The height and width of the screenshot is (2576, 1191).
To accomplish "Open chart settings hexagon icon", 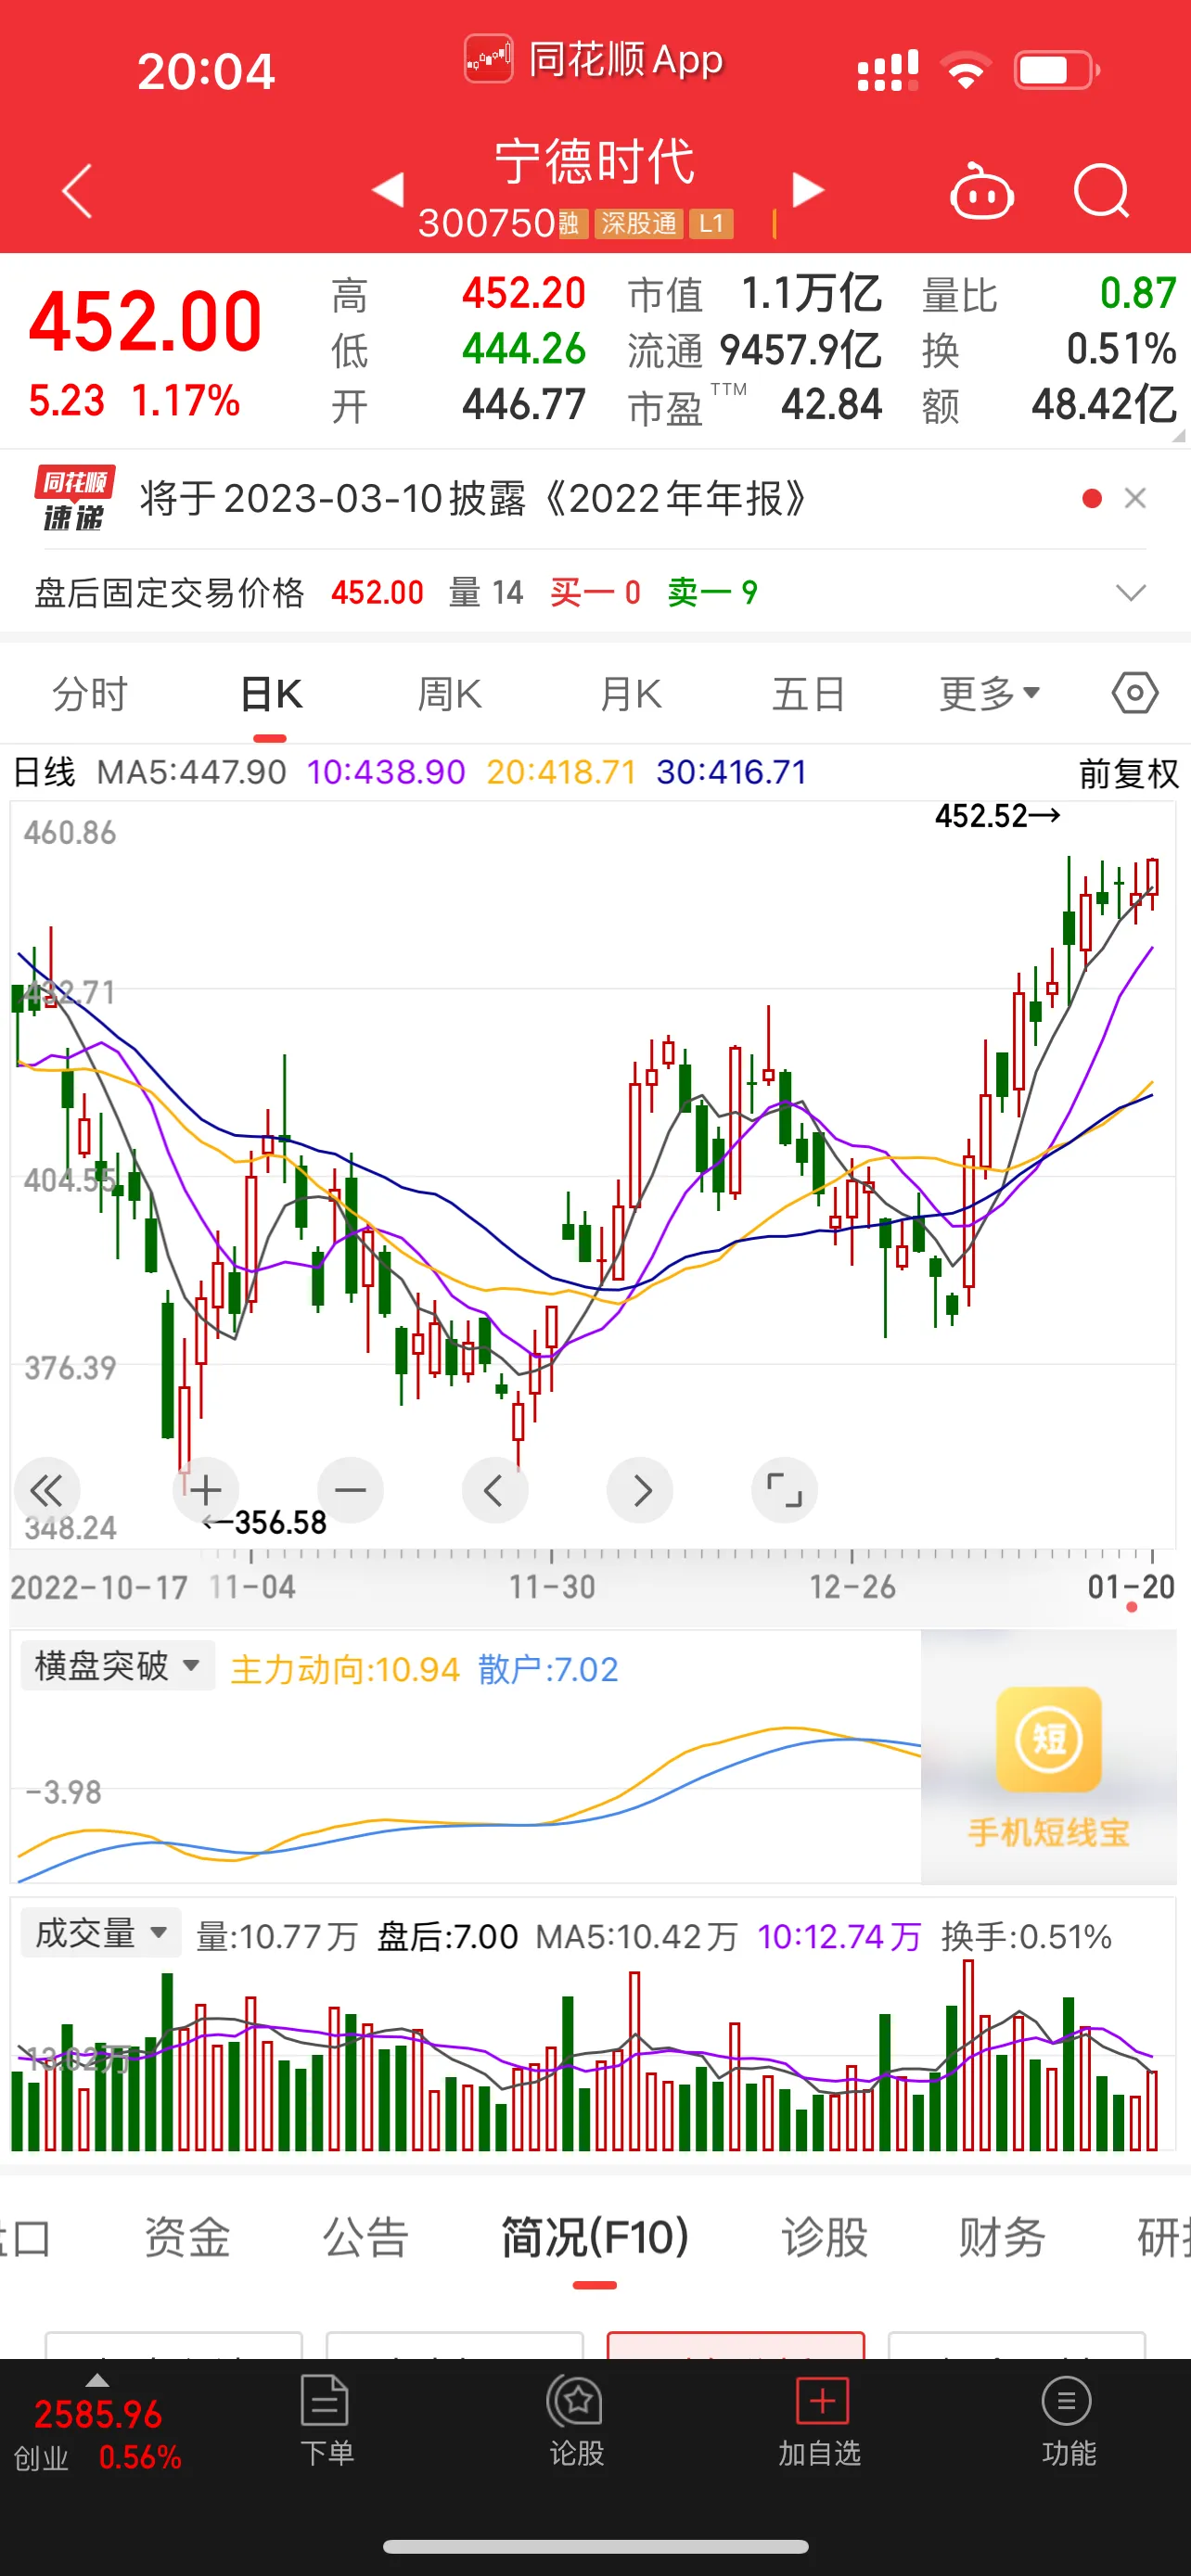I will (1134, 693).
